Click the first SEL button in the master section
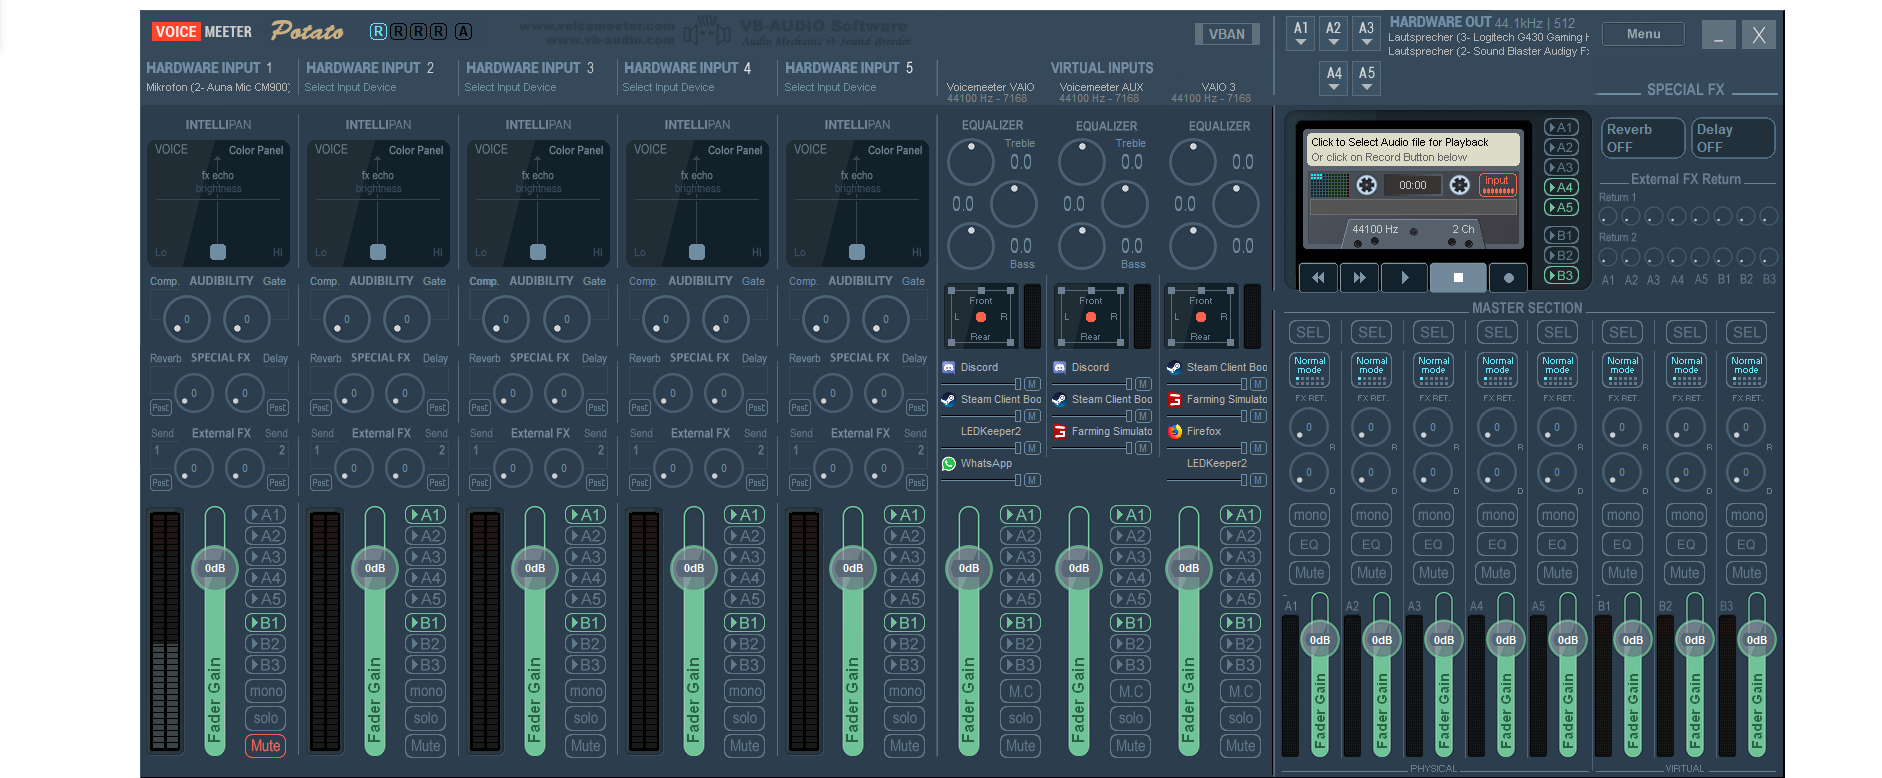 click(1309, 332)
